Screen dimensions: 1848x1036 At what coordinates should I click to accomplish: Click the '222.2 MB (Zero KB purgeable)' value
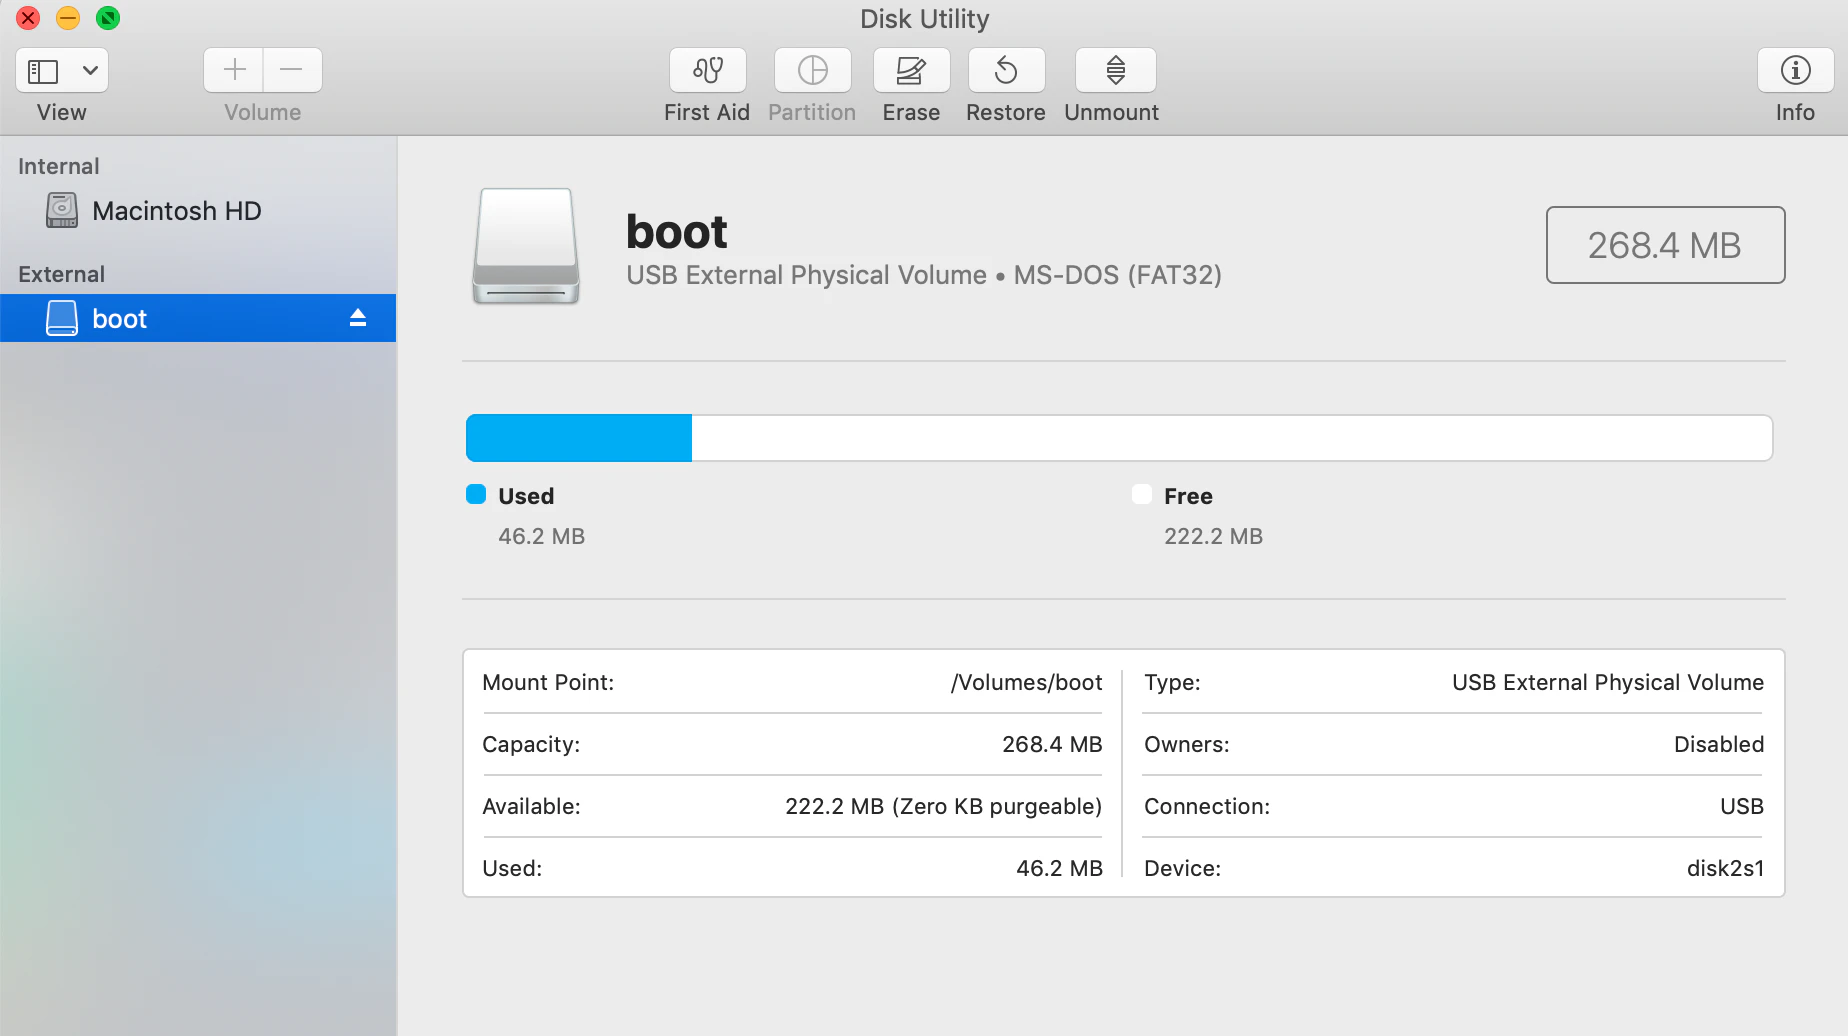pos(943,806)
